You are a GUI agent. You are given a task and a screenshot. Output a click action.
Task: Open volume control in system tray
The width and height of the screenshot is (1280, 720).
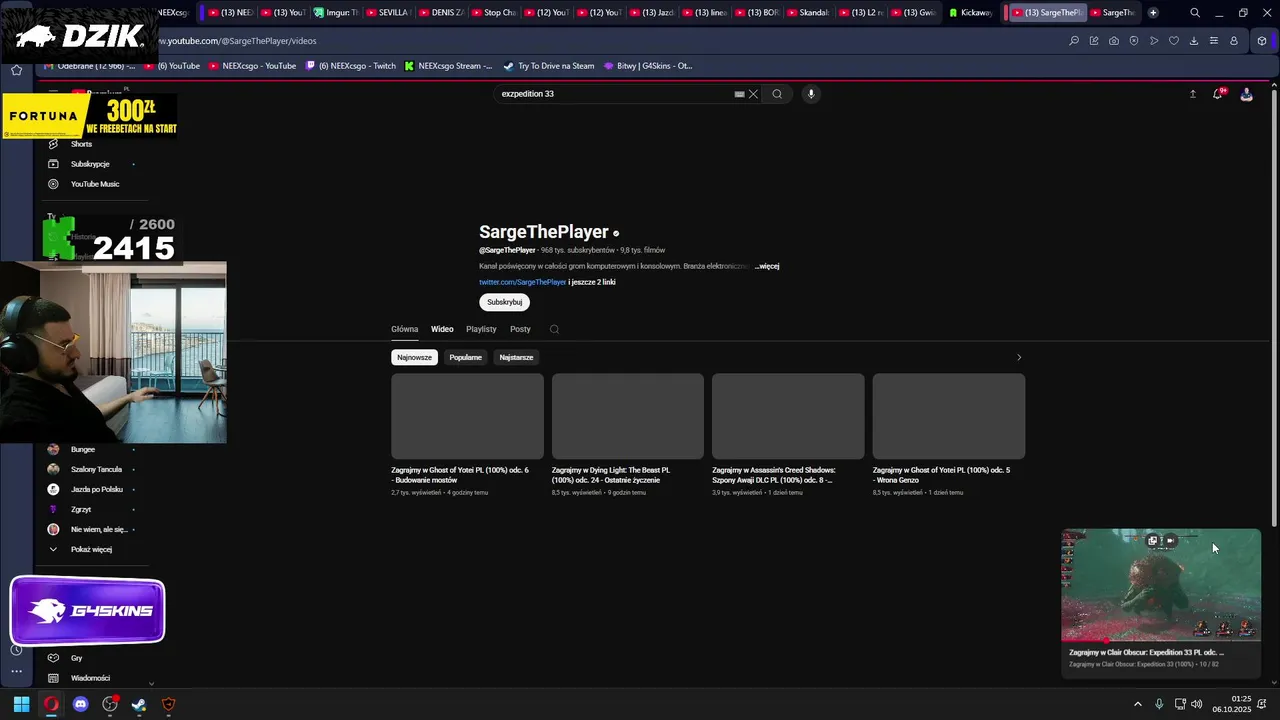pyautogui.click(x=1197, y=704)
